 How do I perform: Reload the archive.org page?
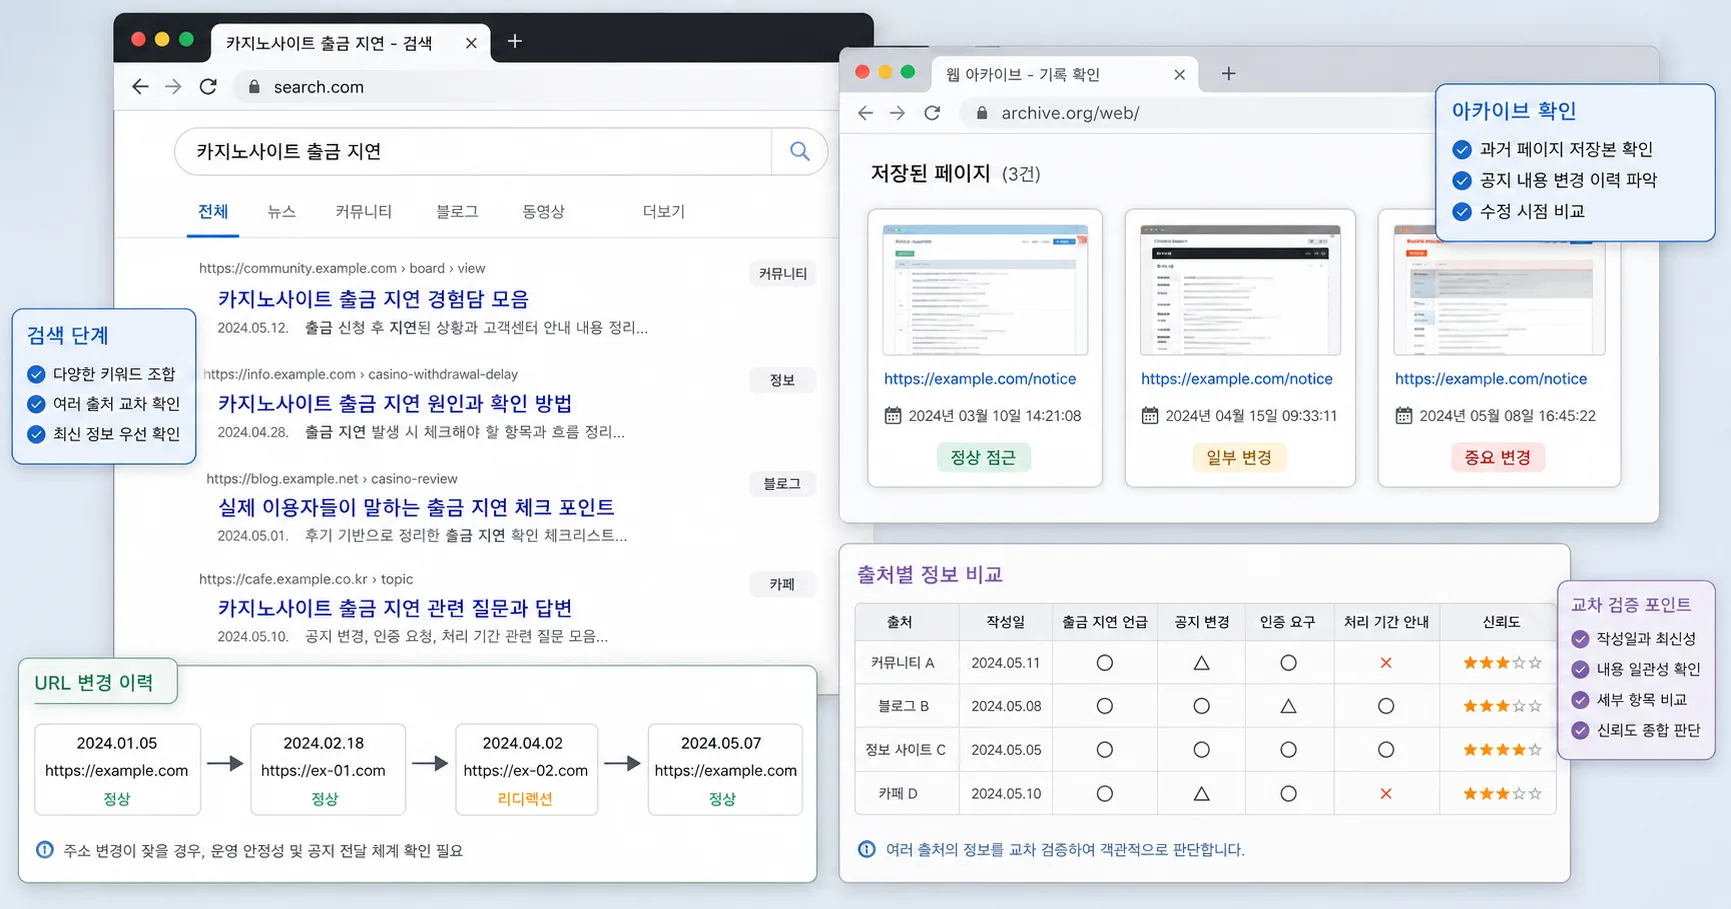click(x=932, y=113)
